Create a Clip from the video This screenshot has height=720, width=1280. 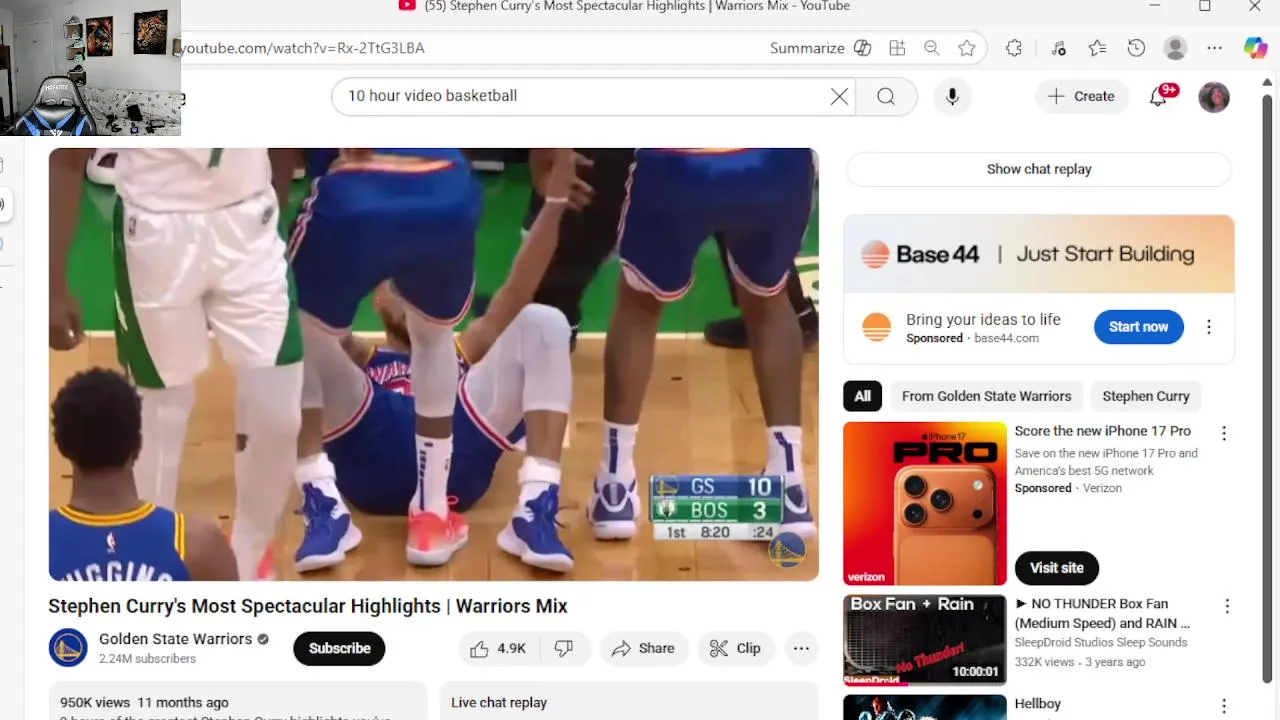[735, 648]
